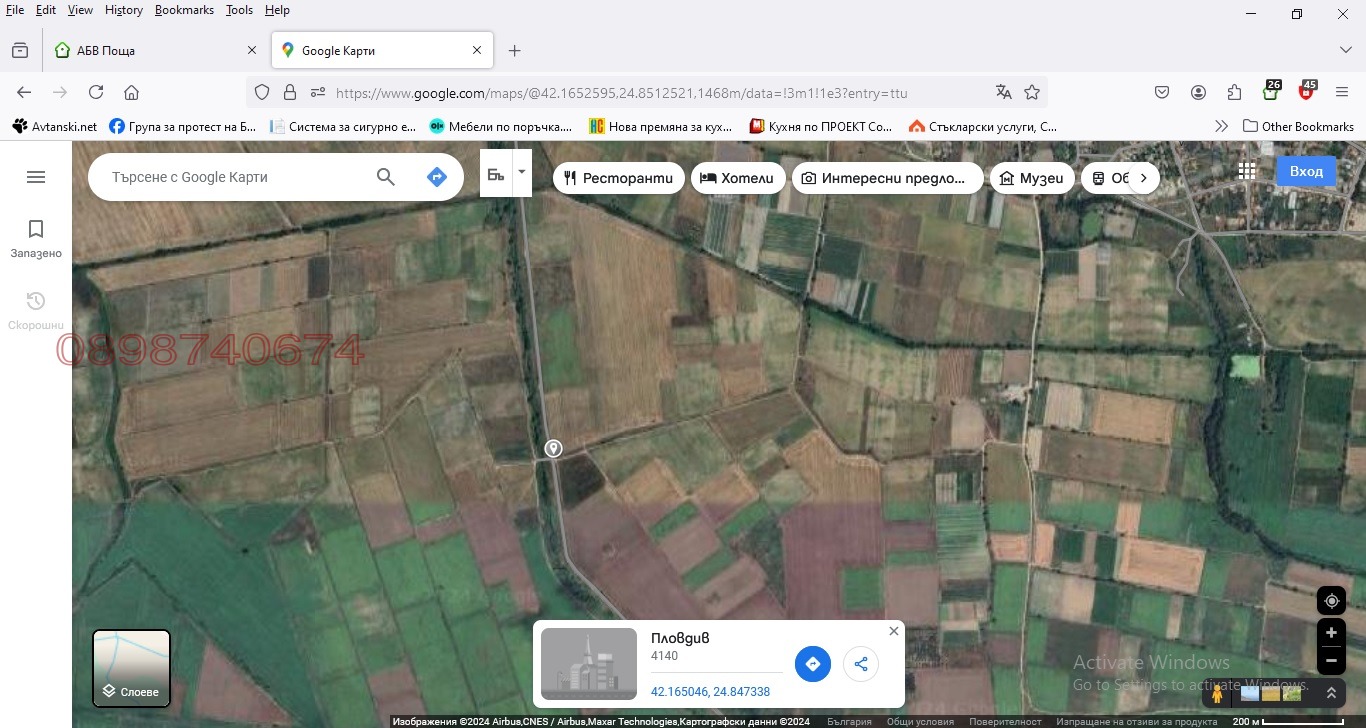The image size is (1366, 728).
Task: Bookmark this page with the star icon
Action: pos(1032,92)
